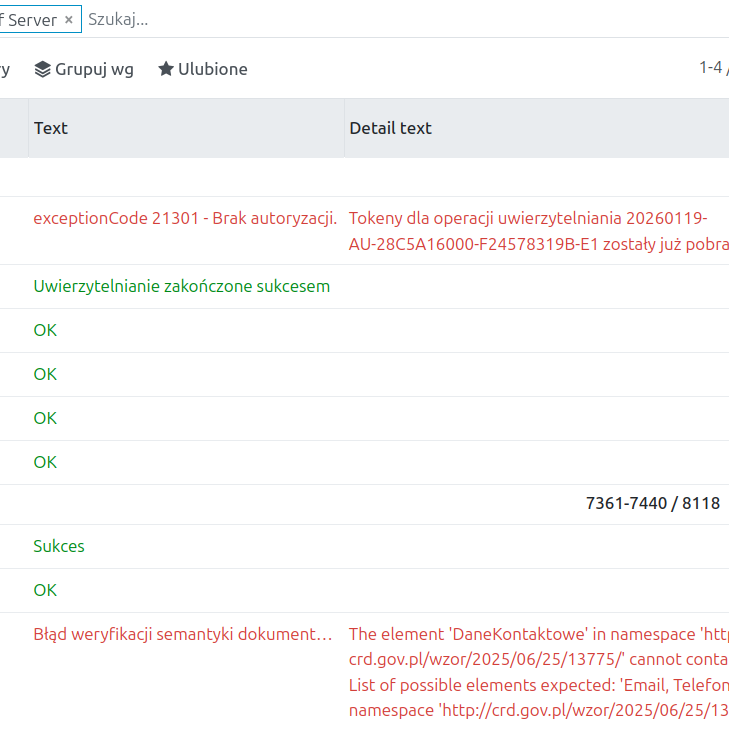The width and height of the screenshot is (729, 729).
Task: Open the exceptionCode 21301 Brak autoryzacji row
Action: click(x=185, y=218)
